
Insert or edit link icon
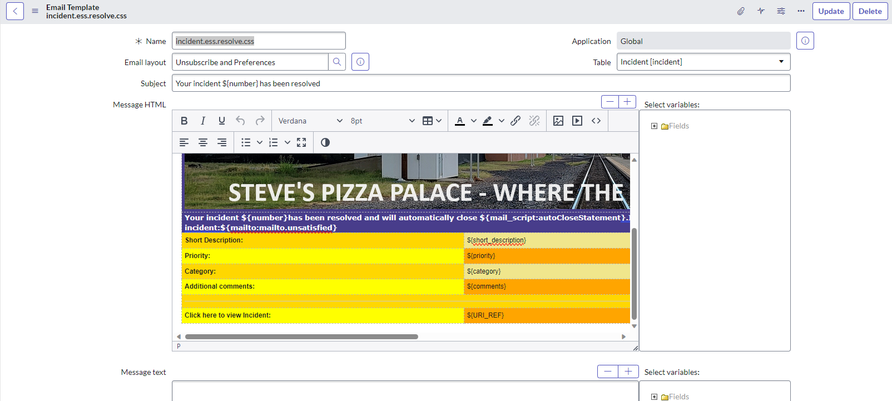point(515,121)
